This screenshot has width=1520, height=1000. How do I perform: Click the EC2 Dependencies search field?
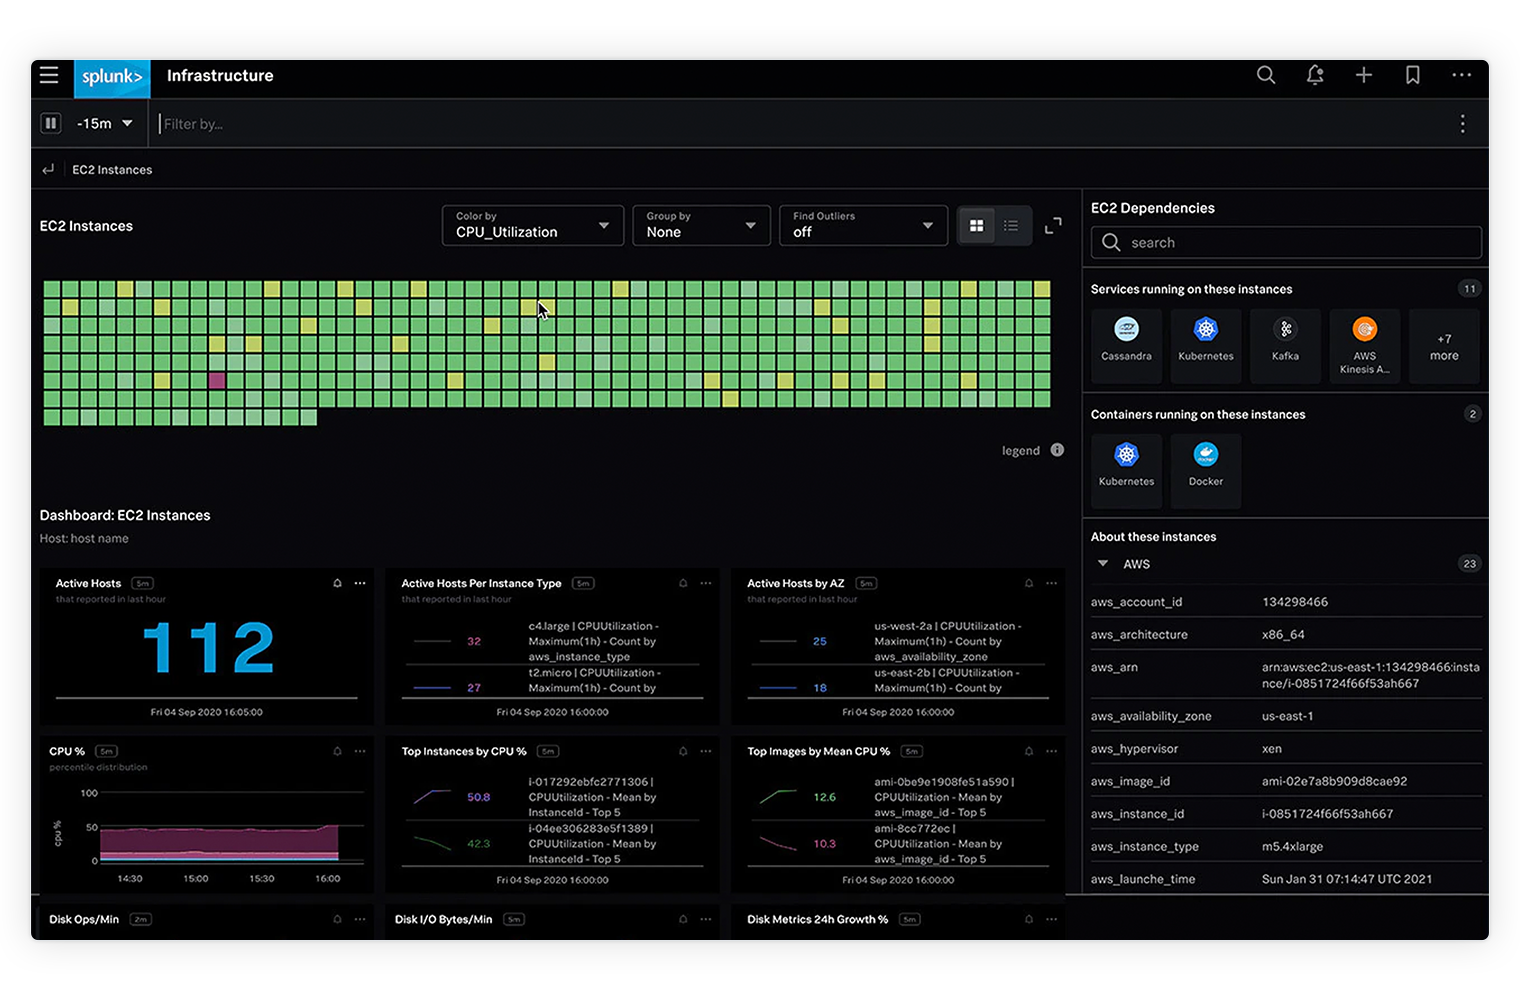(1285, 242)
